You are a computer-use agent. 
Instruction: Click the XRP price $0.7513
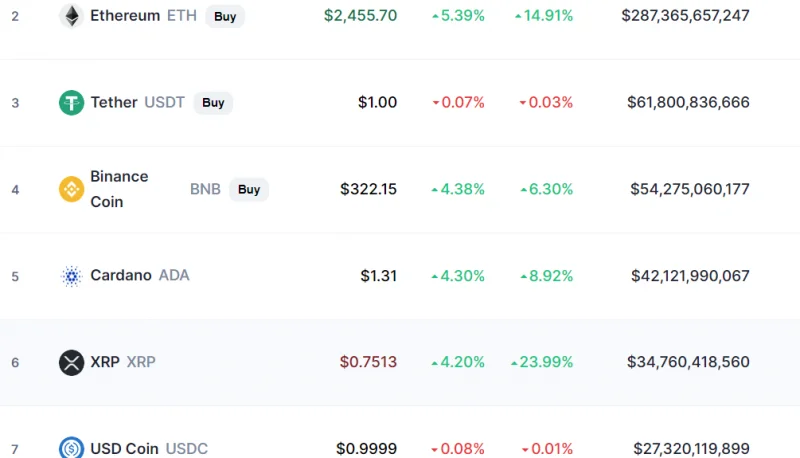pos(368,362)
